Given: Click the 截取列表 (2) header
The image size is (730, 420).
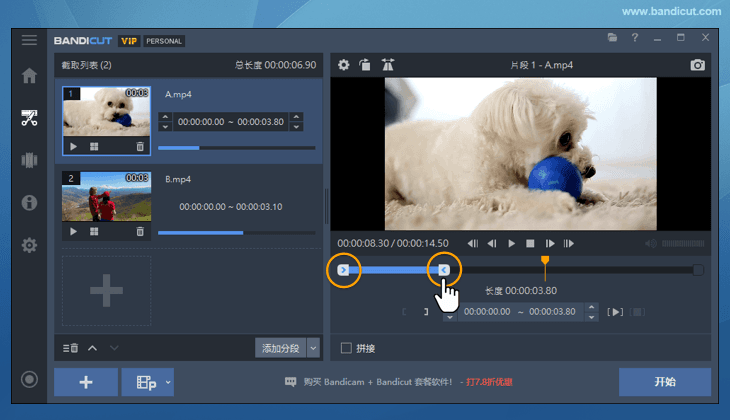Looking at the screenshot, I should tap(87, 65).
